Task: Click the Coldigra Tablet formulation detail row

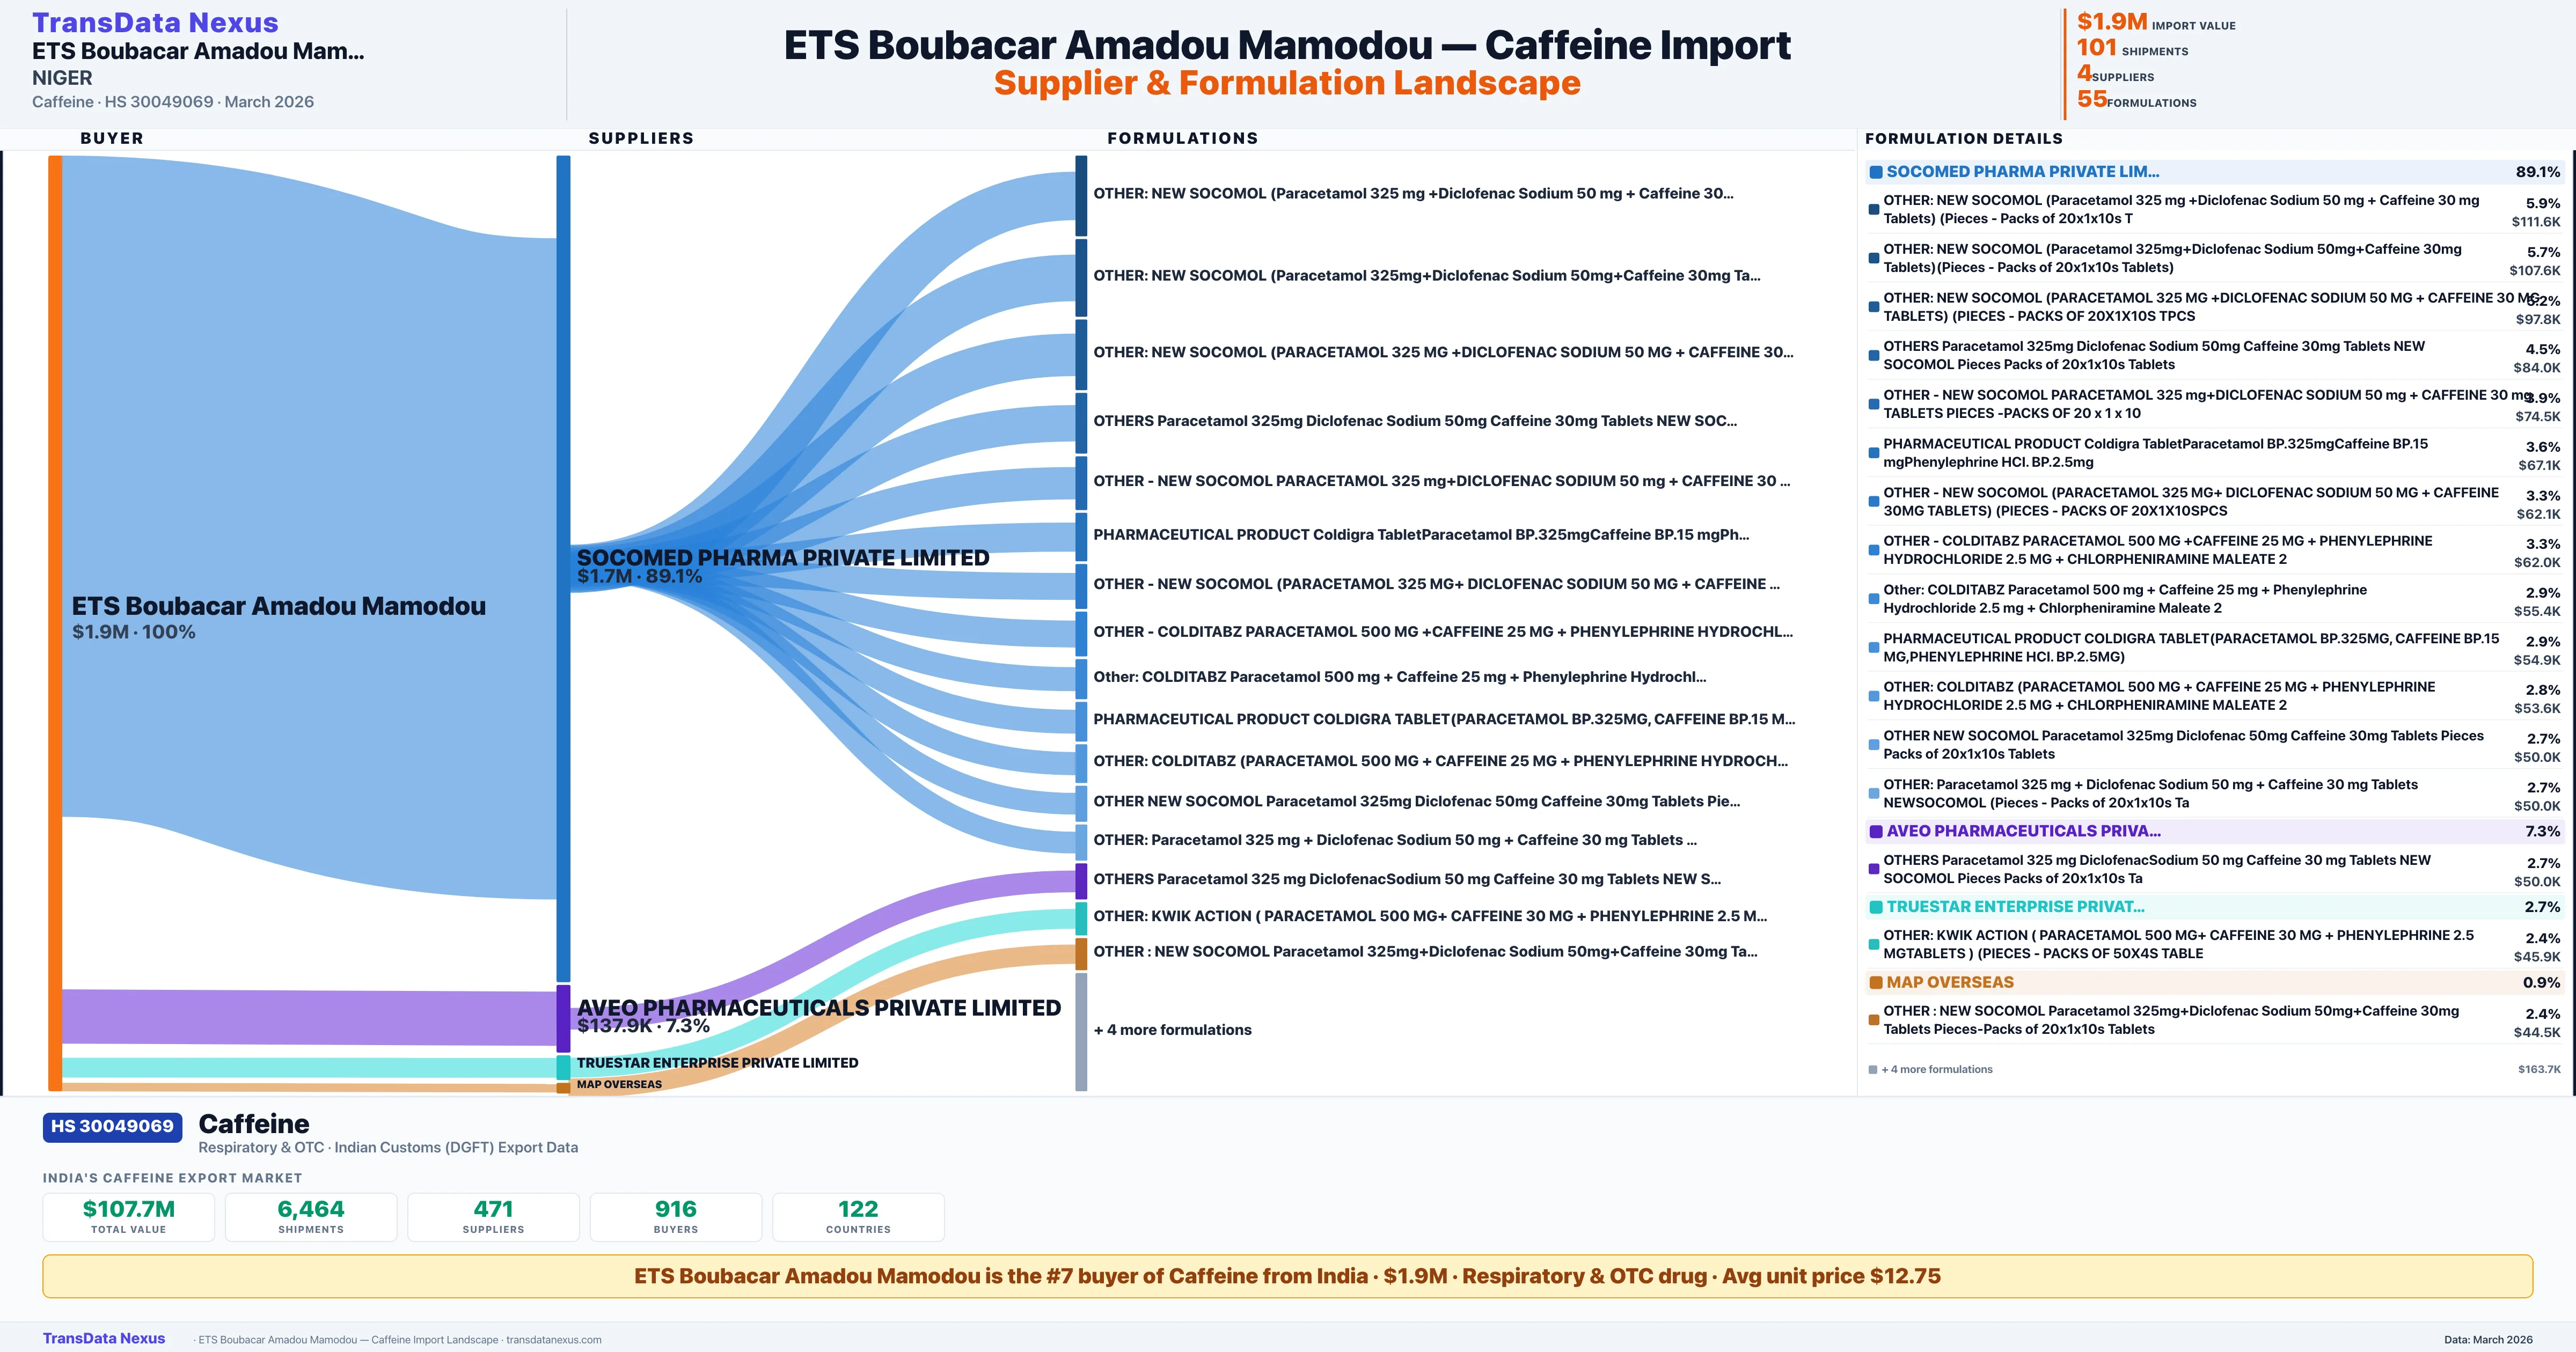Action: pos(2154,453)
